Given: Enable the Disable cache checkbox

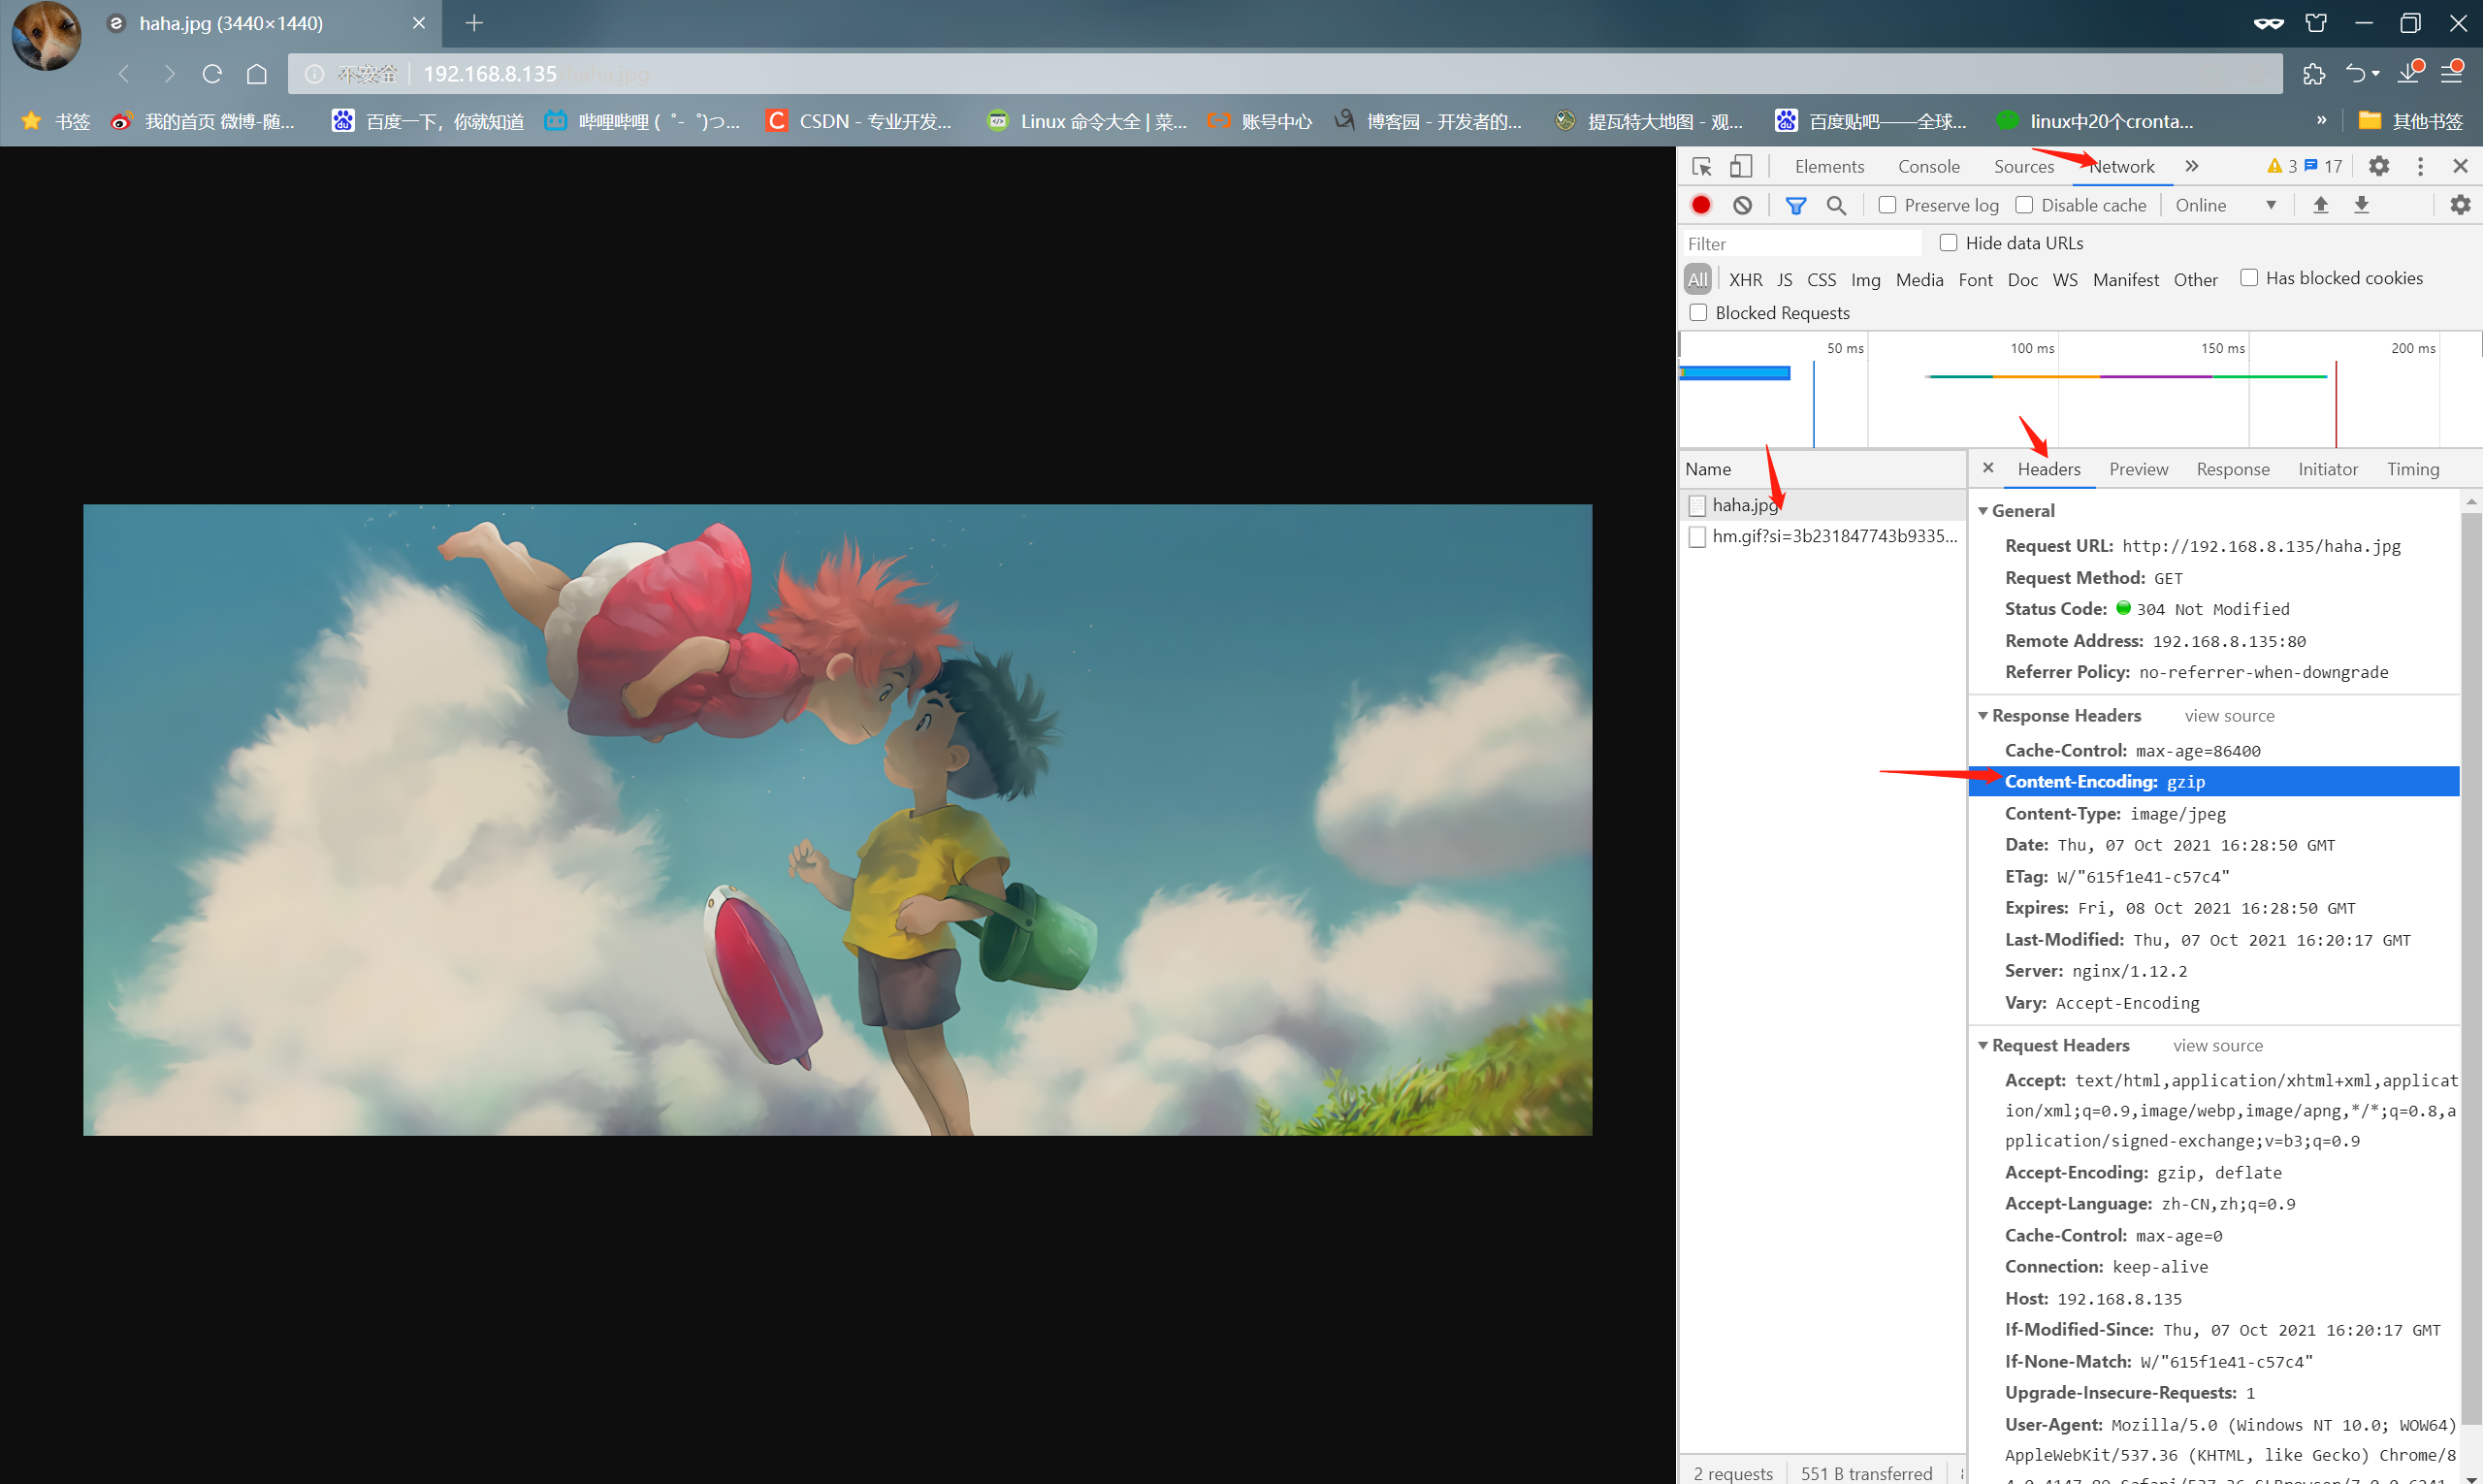Looking at the screenshot, I should coord(2025,205).
